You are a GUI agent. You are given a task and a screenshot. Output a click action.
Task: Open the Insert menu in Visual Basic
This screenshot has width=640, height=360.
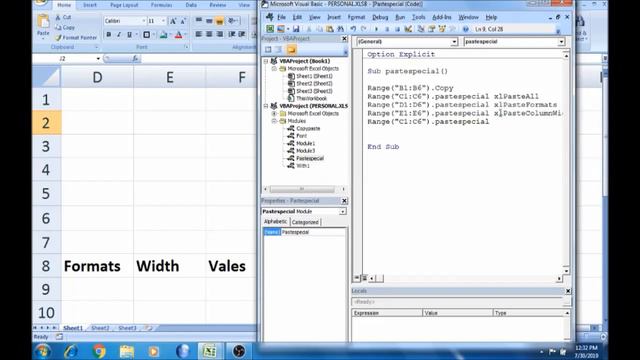[334, 17]
